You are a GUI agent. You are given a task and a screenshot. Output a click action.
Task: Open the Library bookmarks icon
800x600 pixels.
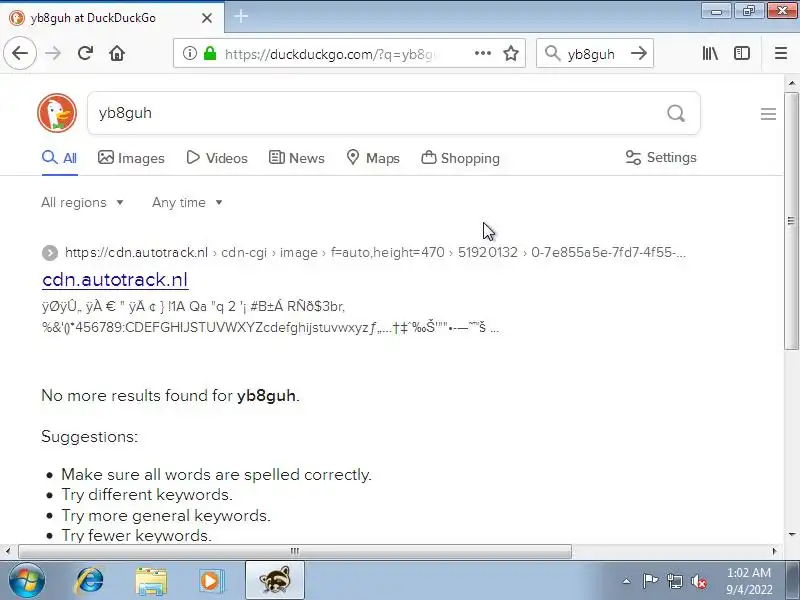pos(710,53)
